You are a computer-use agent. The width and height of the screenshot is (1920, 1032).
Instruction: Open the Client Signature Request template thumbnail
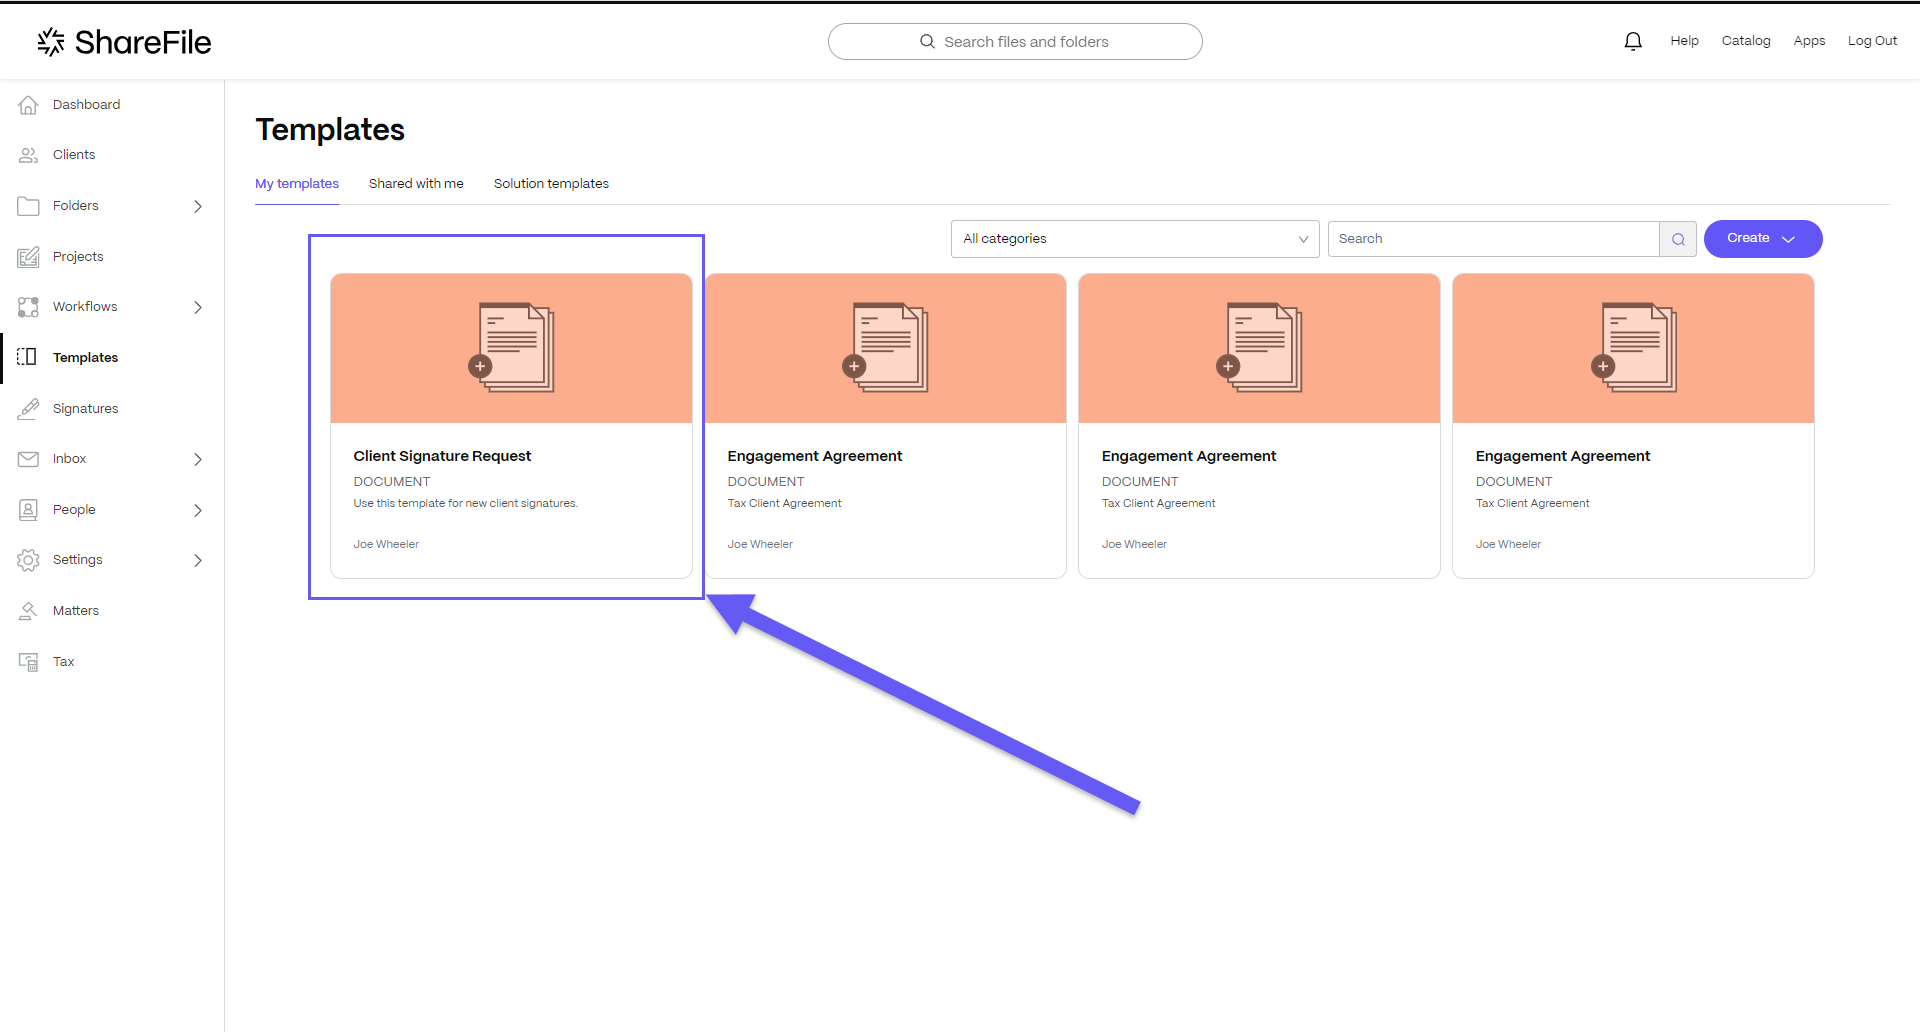[x=511, y=348]
